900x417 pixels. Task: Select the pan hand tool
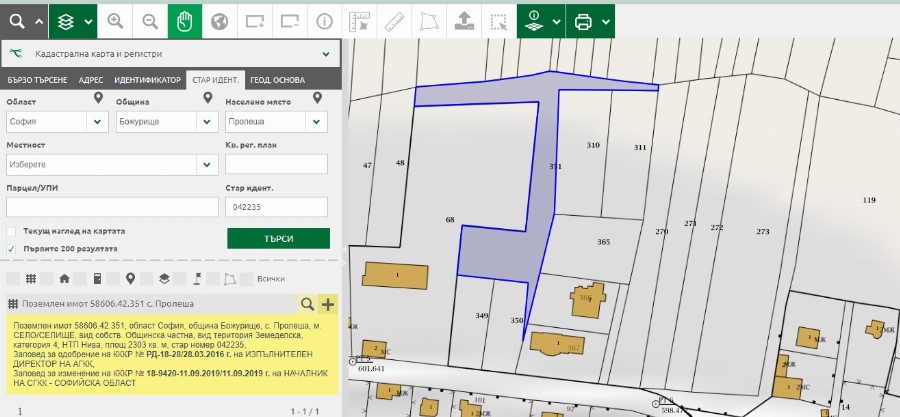pos(184,20)
